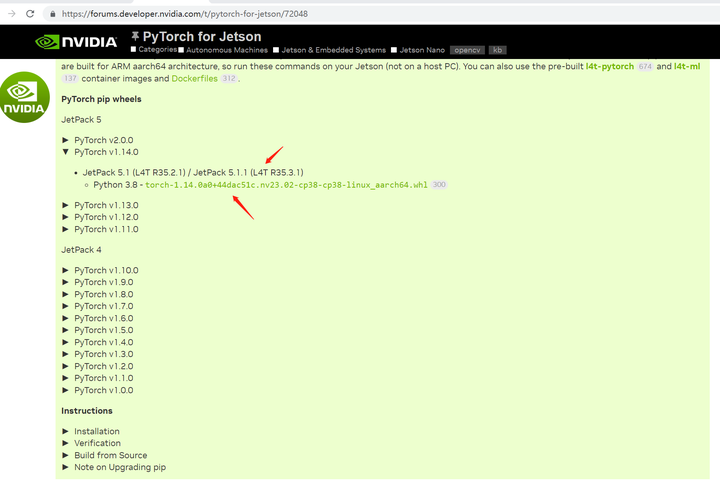Download the torch-1.14.0a0 aarch64 wheel file
The height and width of the screenshot is (491, 720).
click(286, 185)
